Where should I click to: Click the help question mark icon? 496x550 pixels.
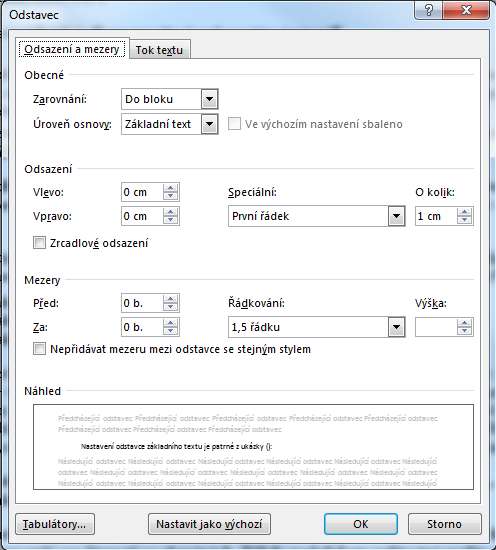(429, 10)
